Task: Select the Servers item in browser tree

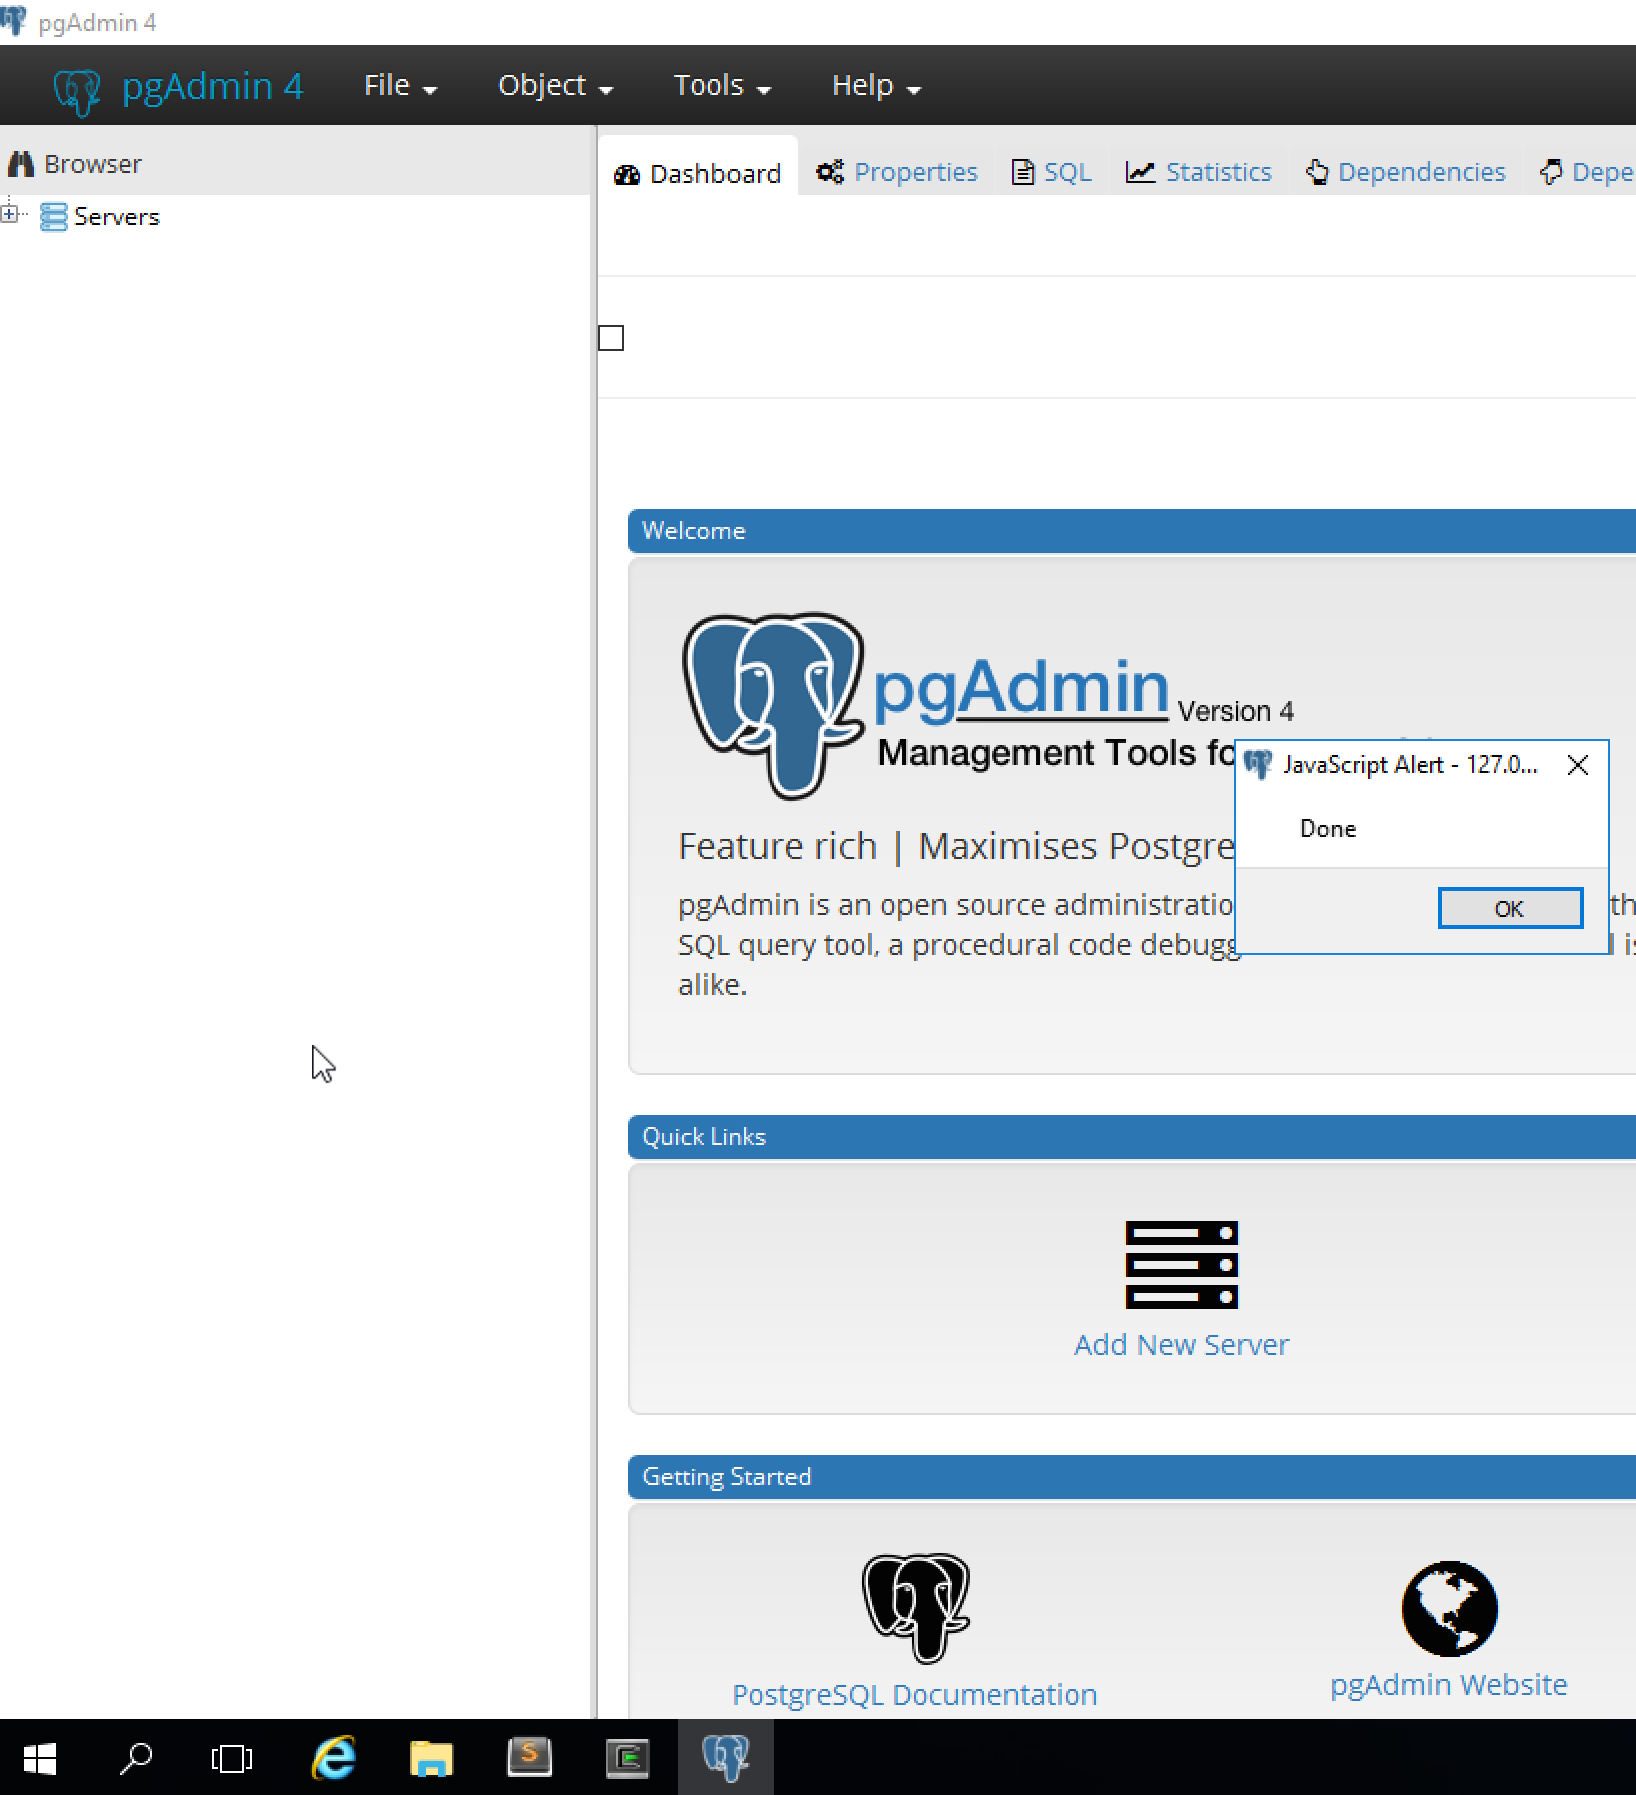Action: click(116, 217)
